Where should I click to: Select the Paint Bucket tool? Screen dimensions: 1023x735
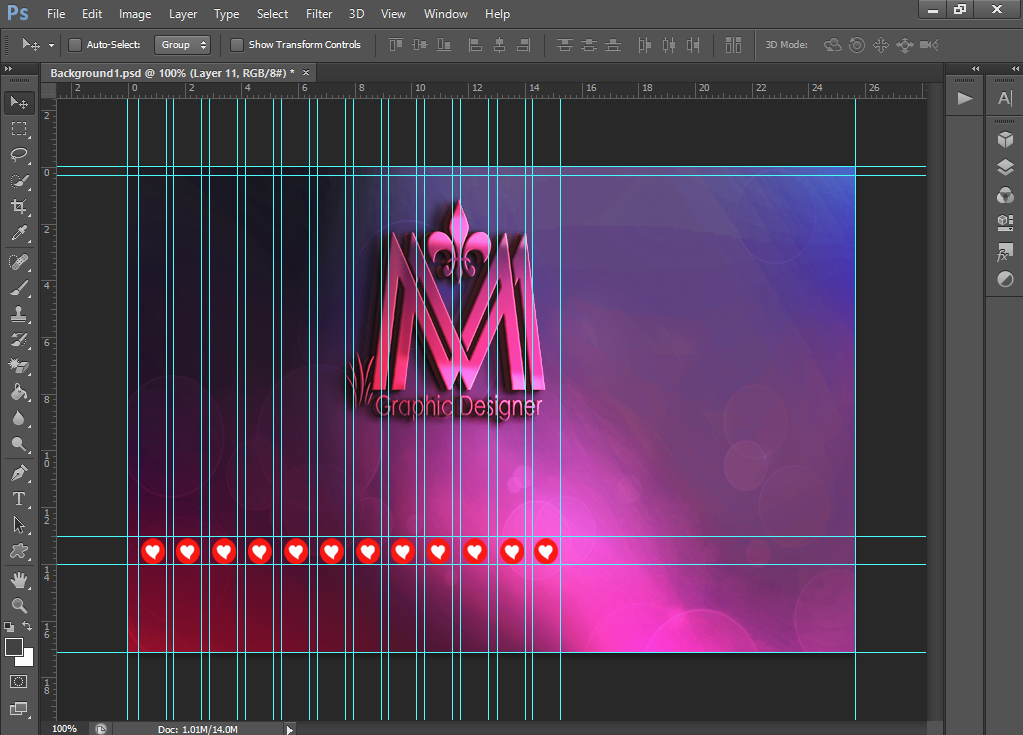(x=19, y=392)
